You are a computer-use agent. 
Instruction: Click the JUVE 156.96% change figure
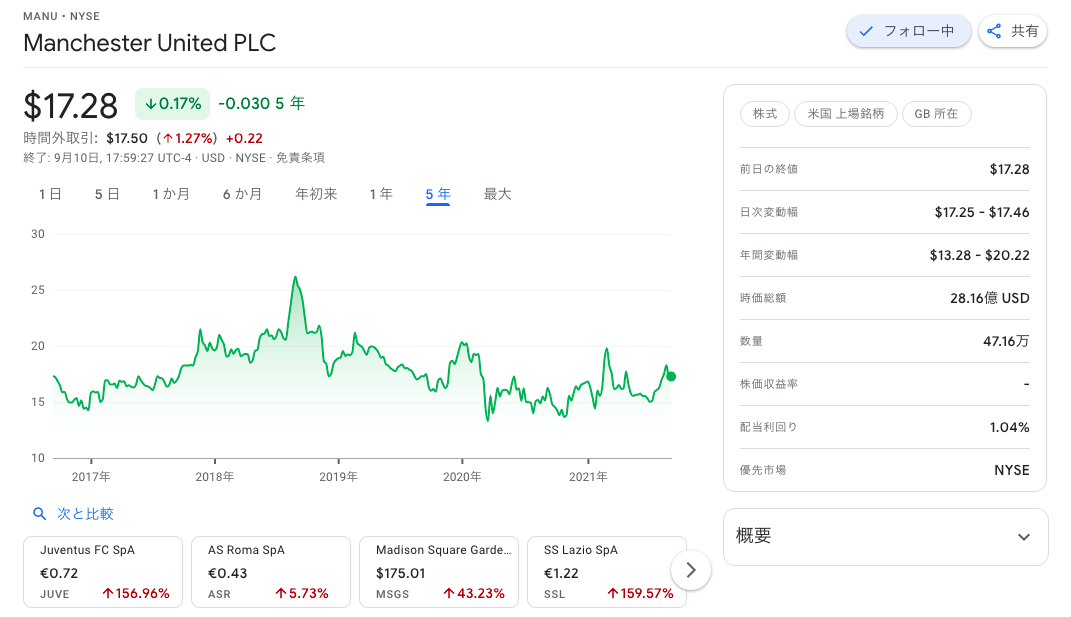135,594
